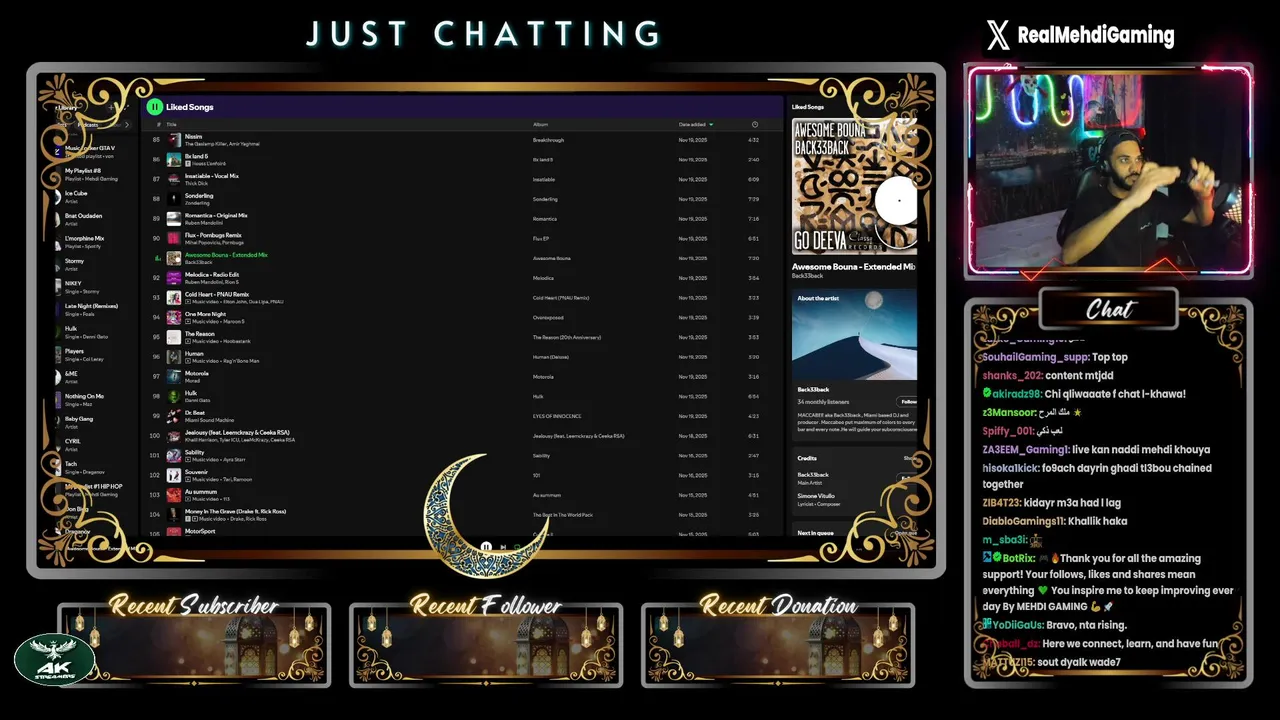Open CYRIL artist in library sidebar
The image size is (1280, 720).
tap(90, 445)
